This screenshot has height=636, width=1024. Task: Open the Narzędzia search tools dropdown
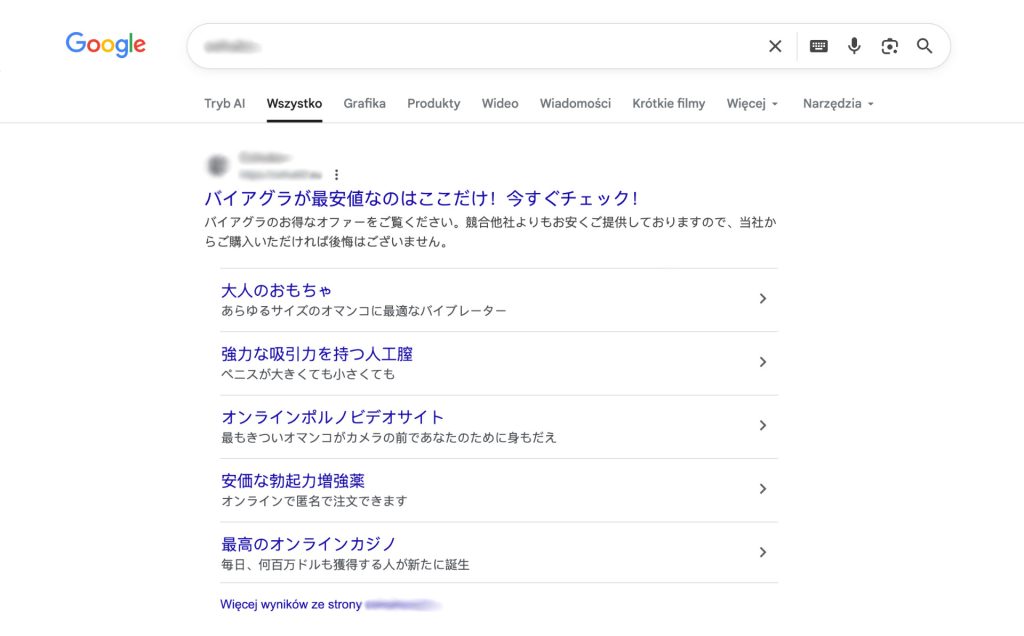pyautogui.click(x=838, y=103)
